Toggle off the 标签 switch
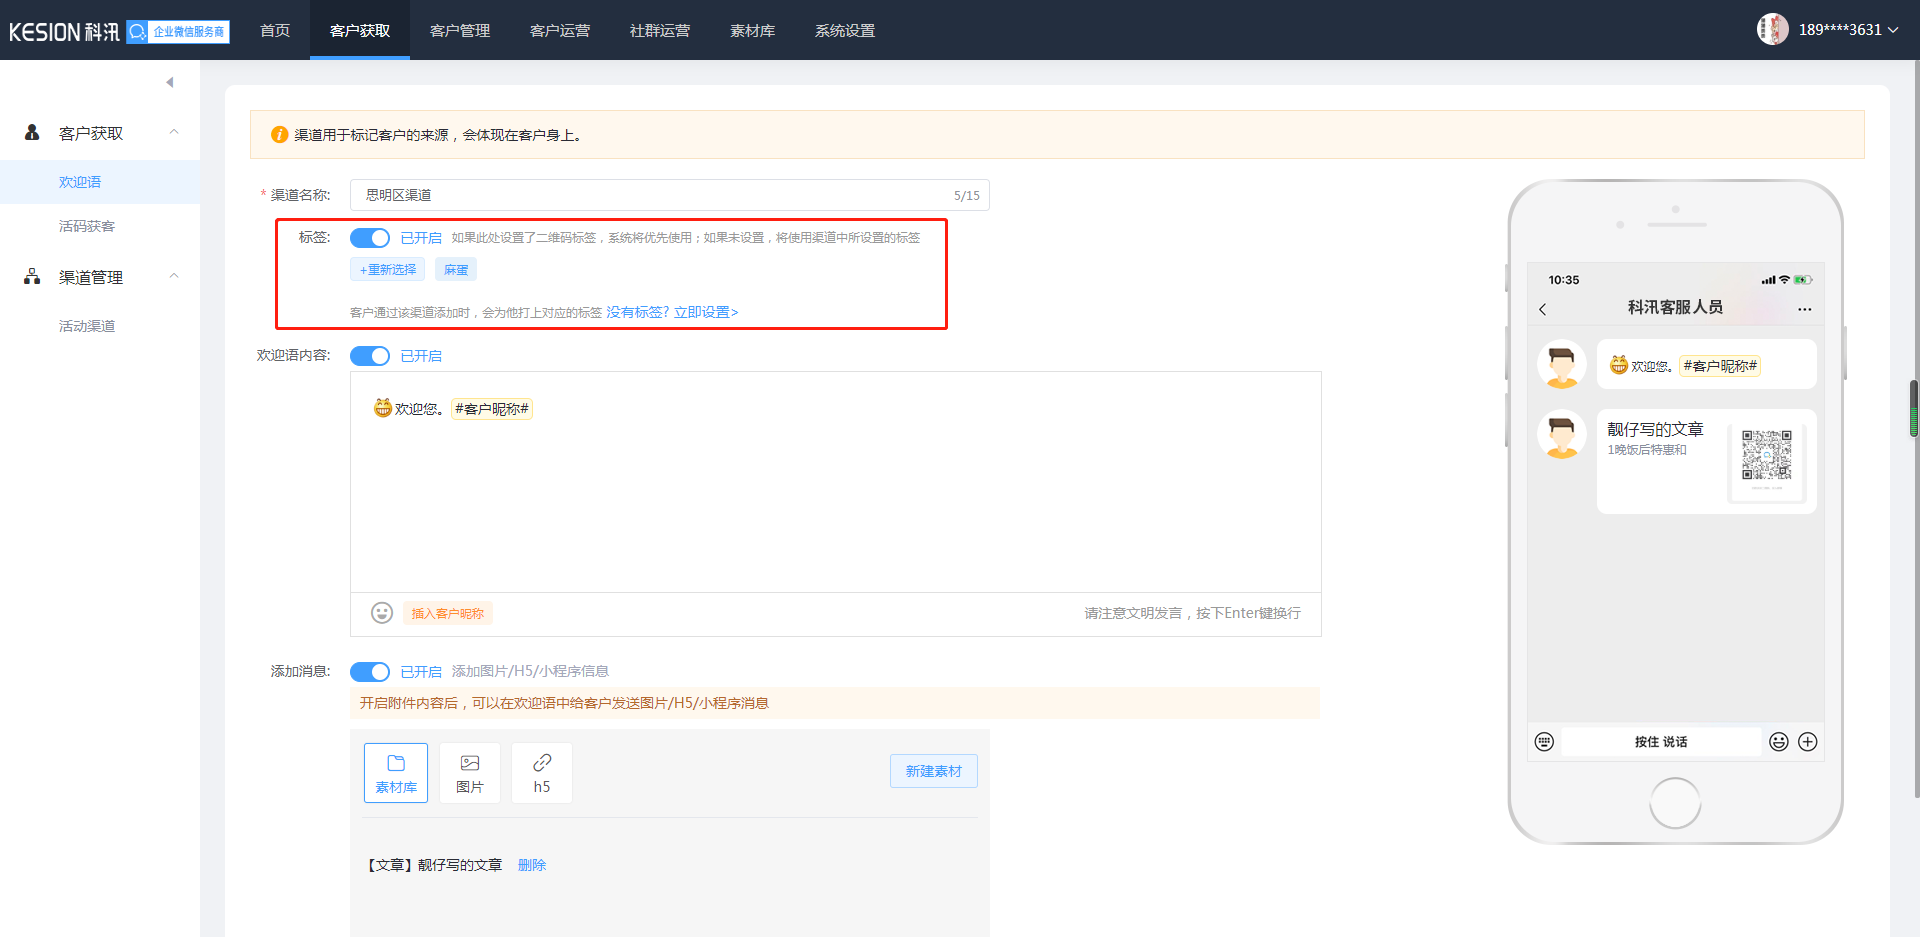 click(370, 238)
